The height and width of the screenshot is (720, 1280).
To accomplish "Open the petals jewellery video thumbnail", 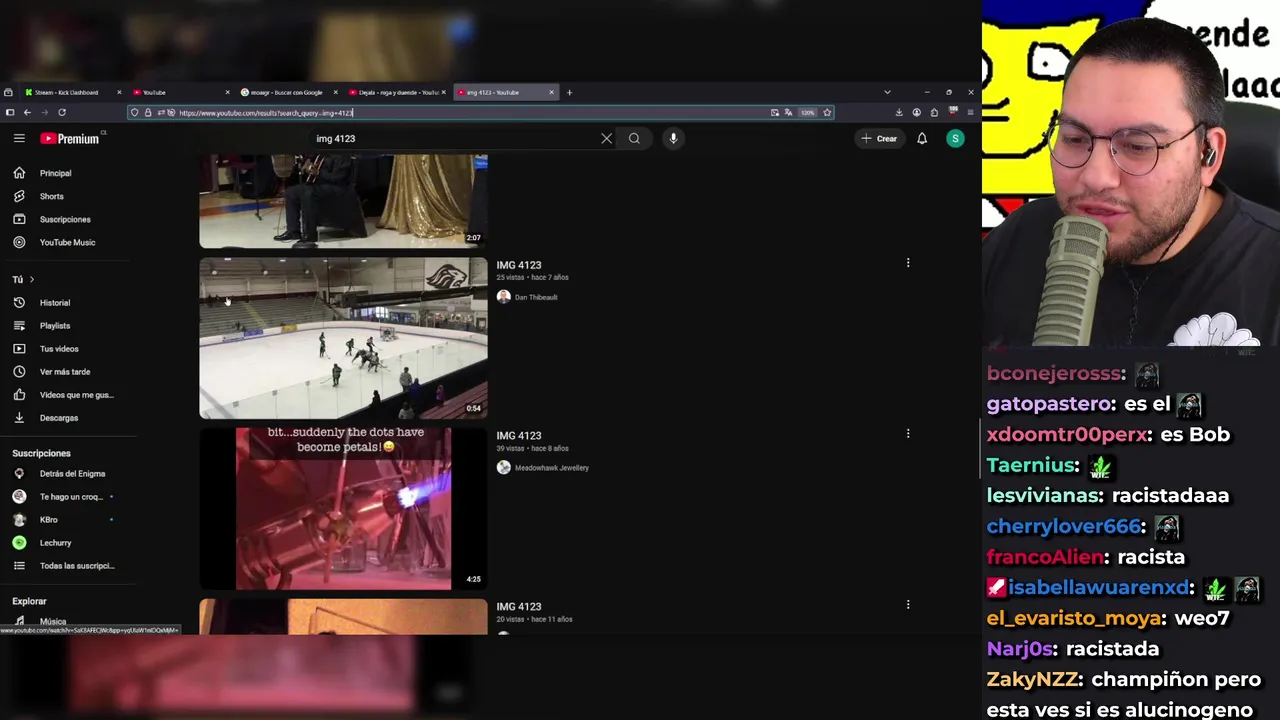I will (x=343, y=509).
